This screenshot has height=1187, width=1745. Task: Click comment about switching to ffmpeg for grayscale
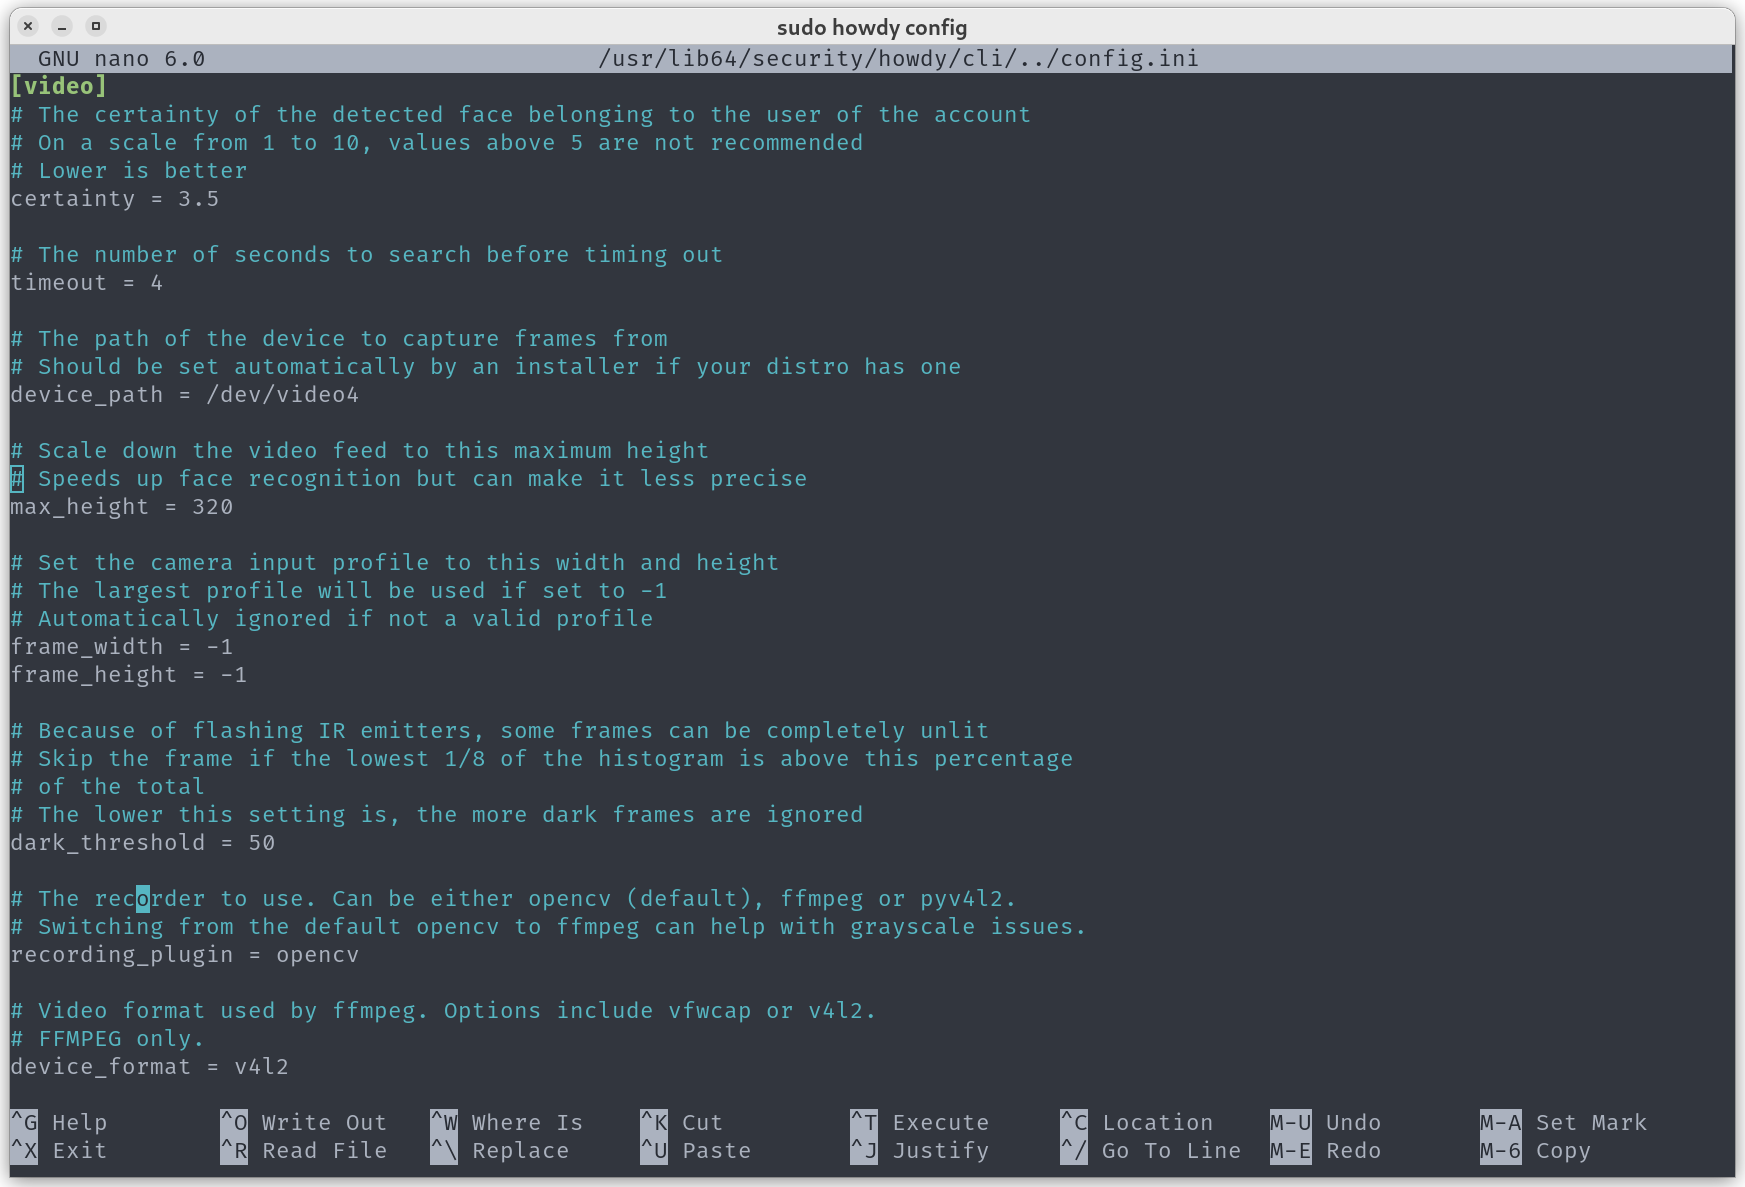point(548,927)
